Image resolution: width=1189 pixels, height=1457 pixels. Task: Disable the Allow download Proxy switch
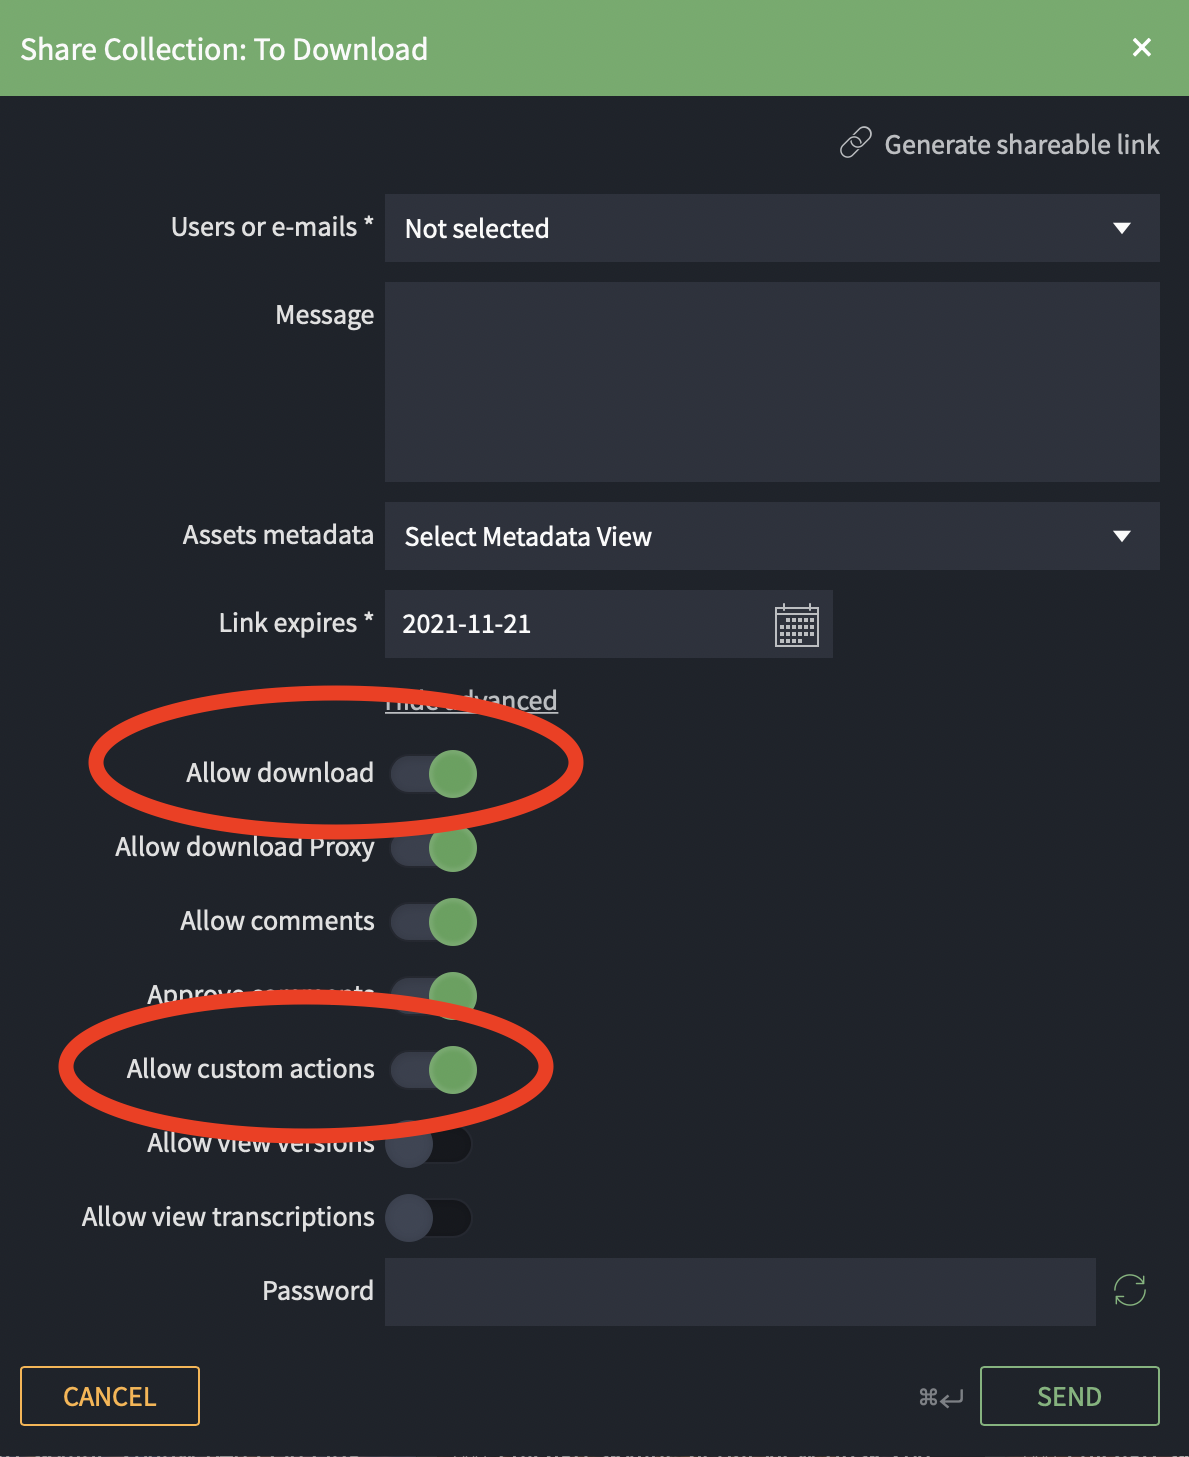point(434,848)
